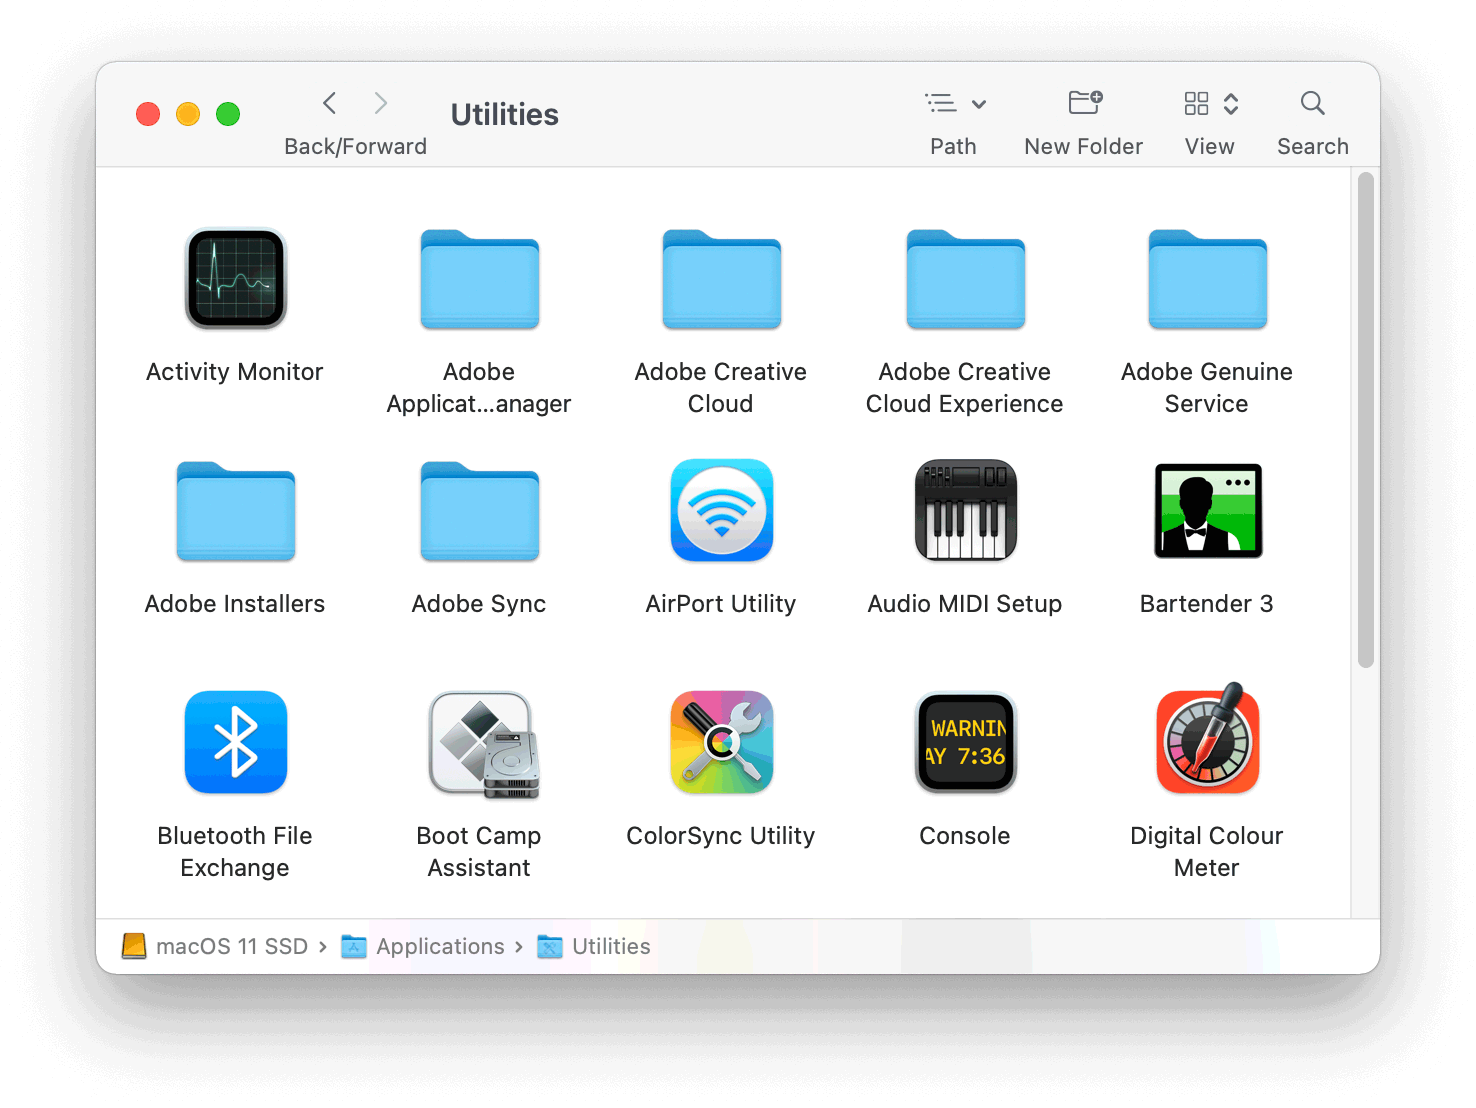Select the Audio MIDI Setup icon
This screenshot has width=1476, height=1108.
(965, 511)
